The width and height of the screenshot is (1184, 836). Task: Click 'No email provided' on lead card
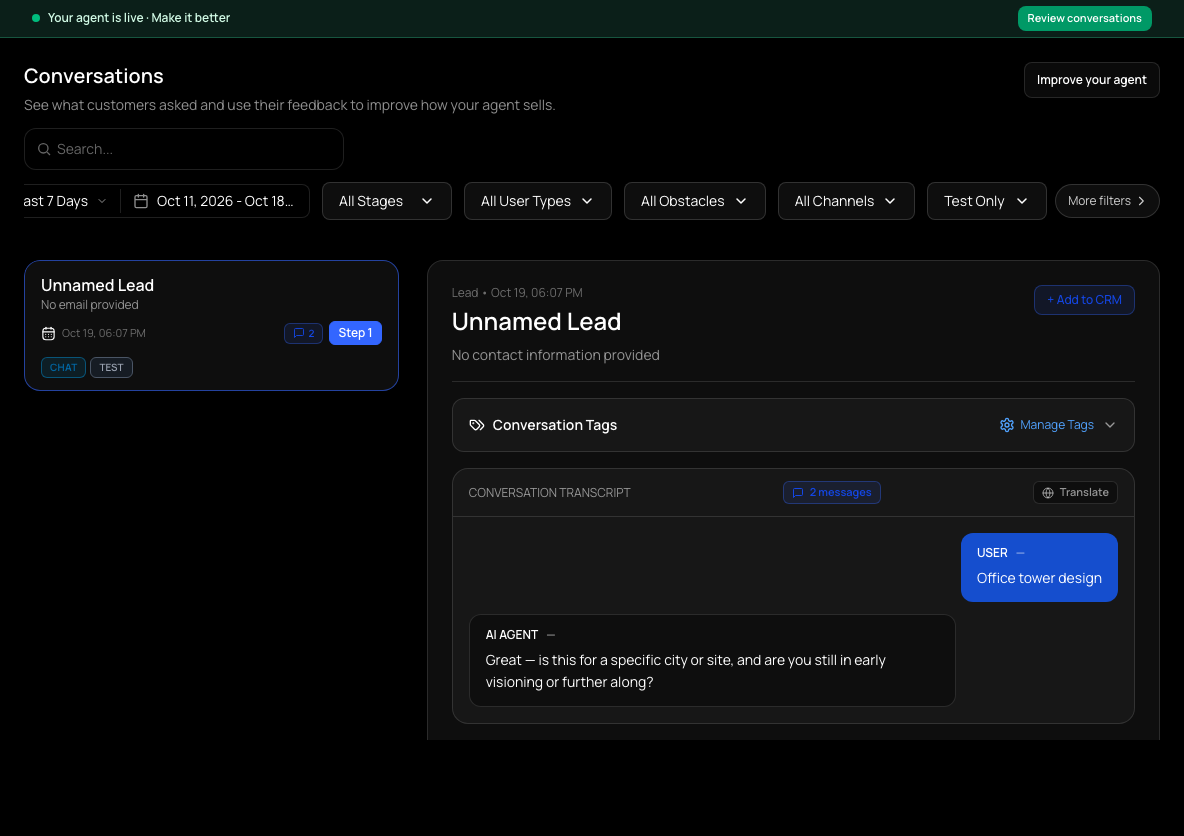point(90,305)
